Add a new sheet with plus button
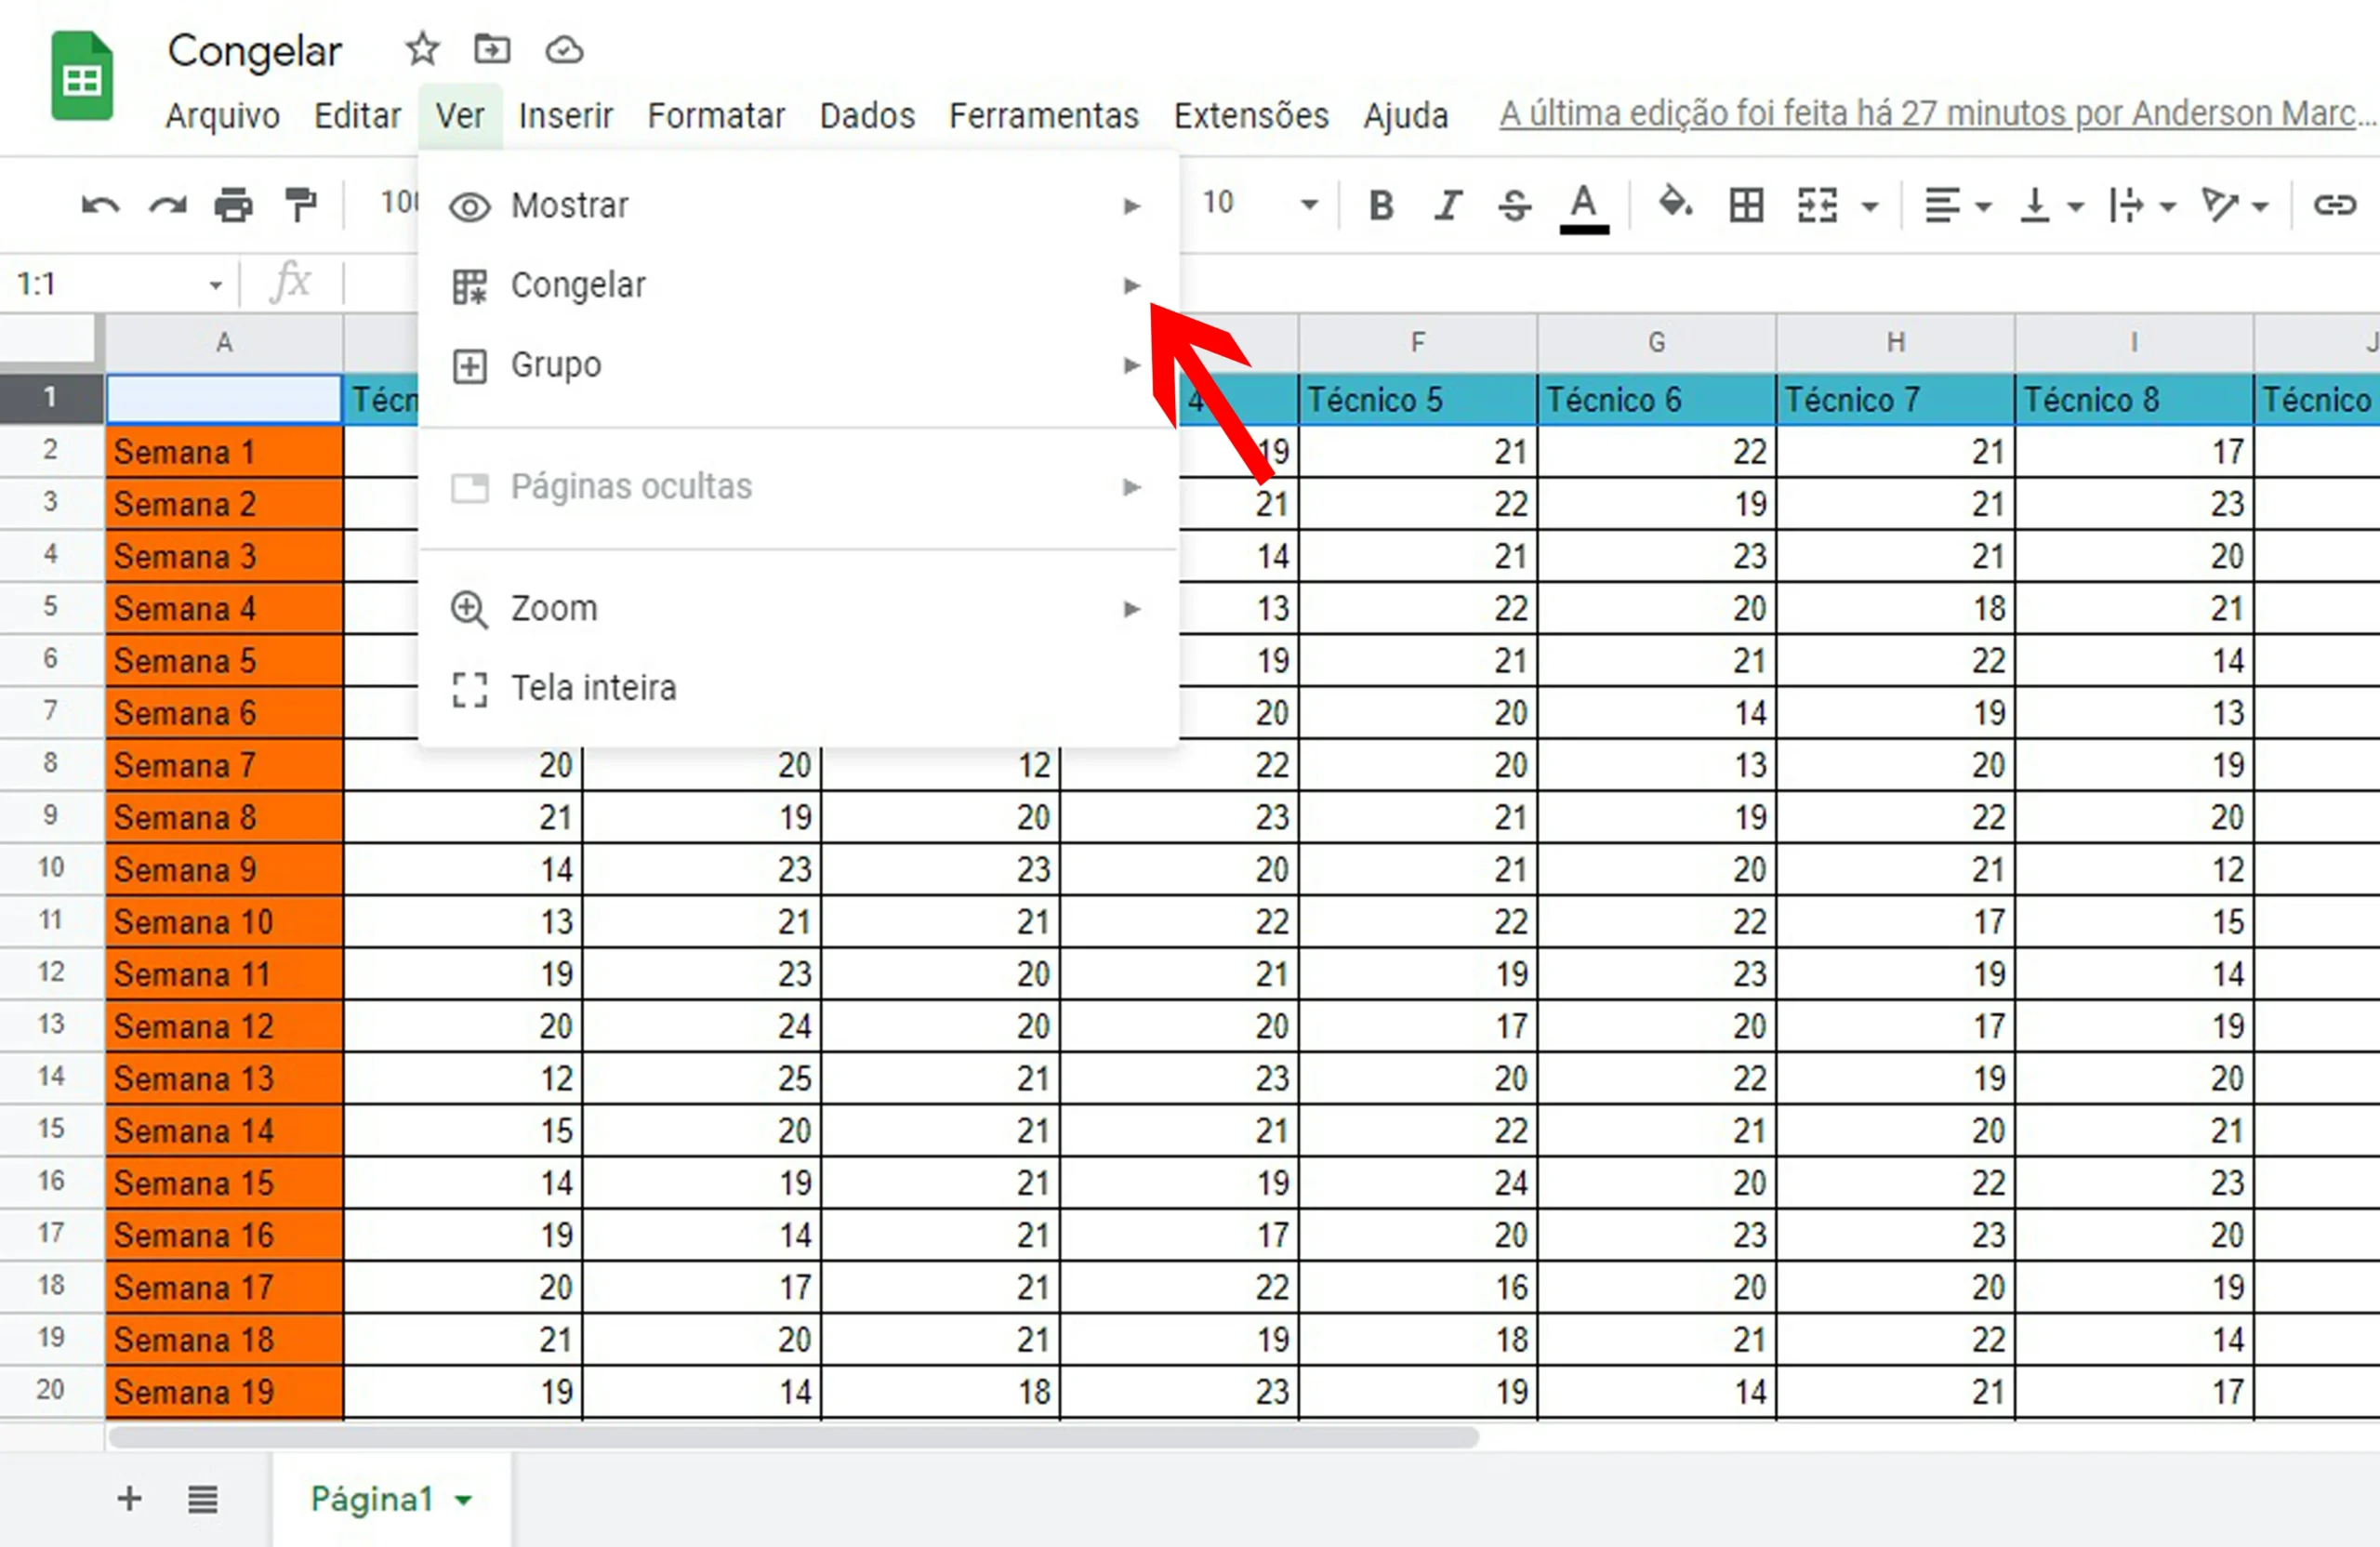This screenshot has width=2380, height=1547. pos(129,1498)
